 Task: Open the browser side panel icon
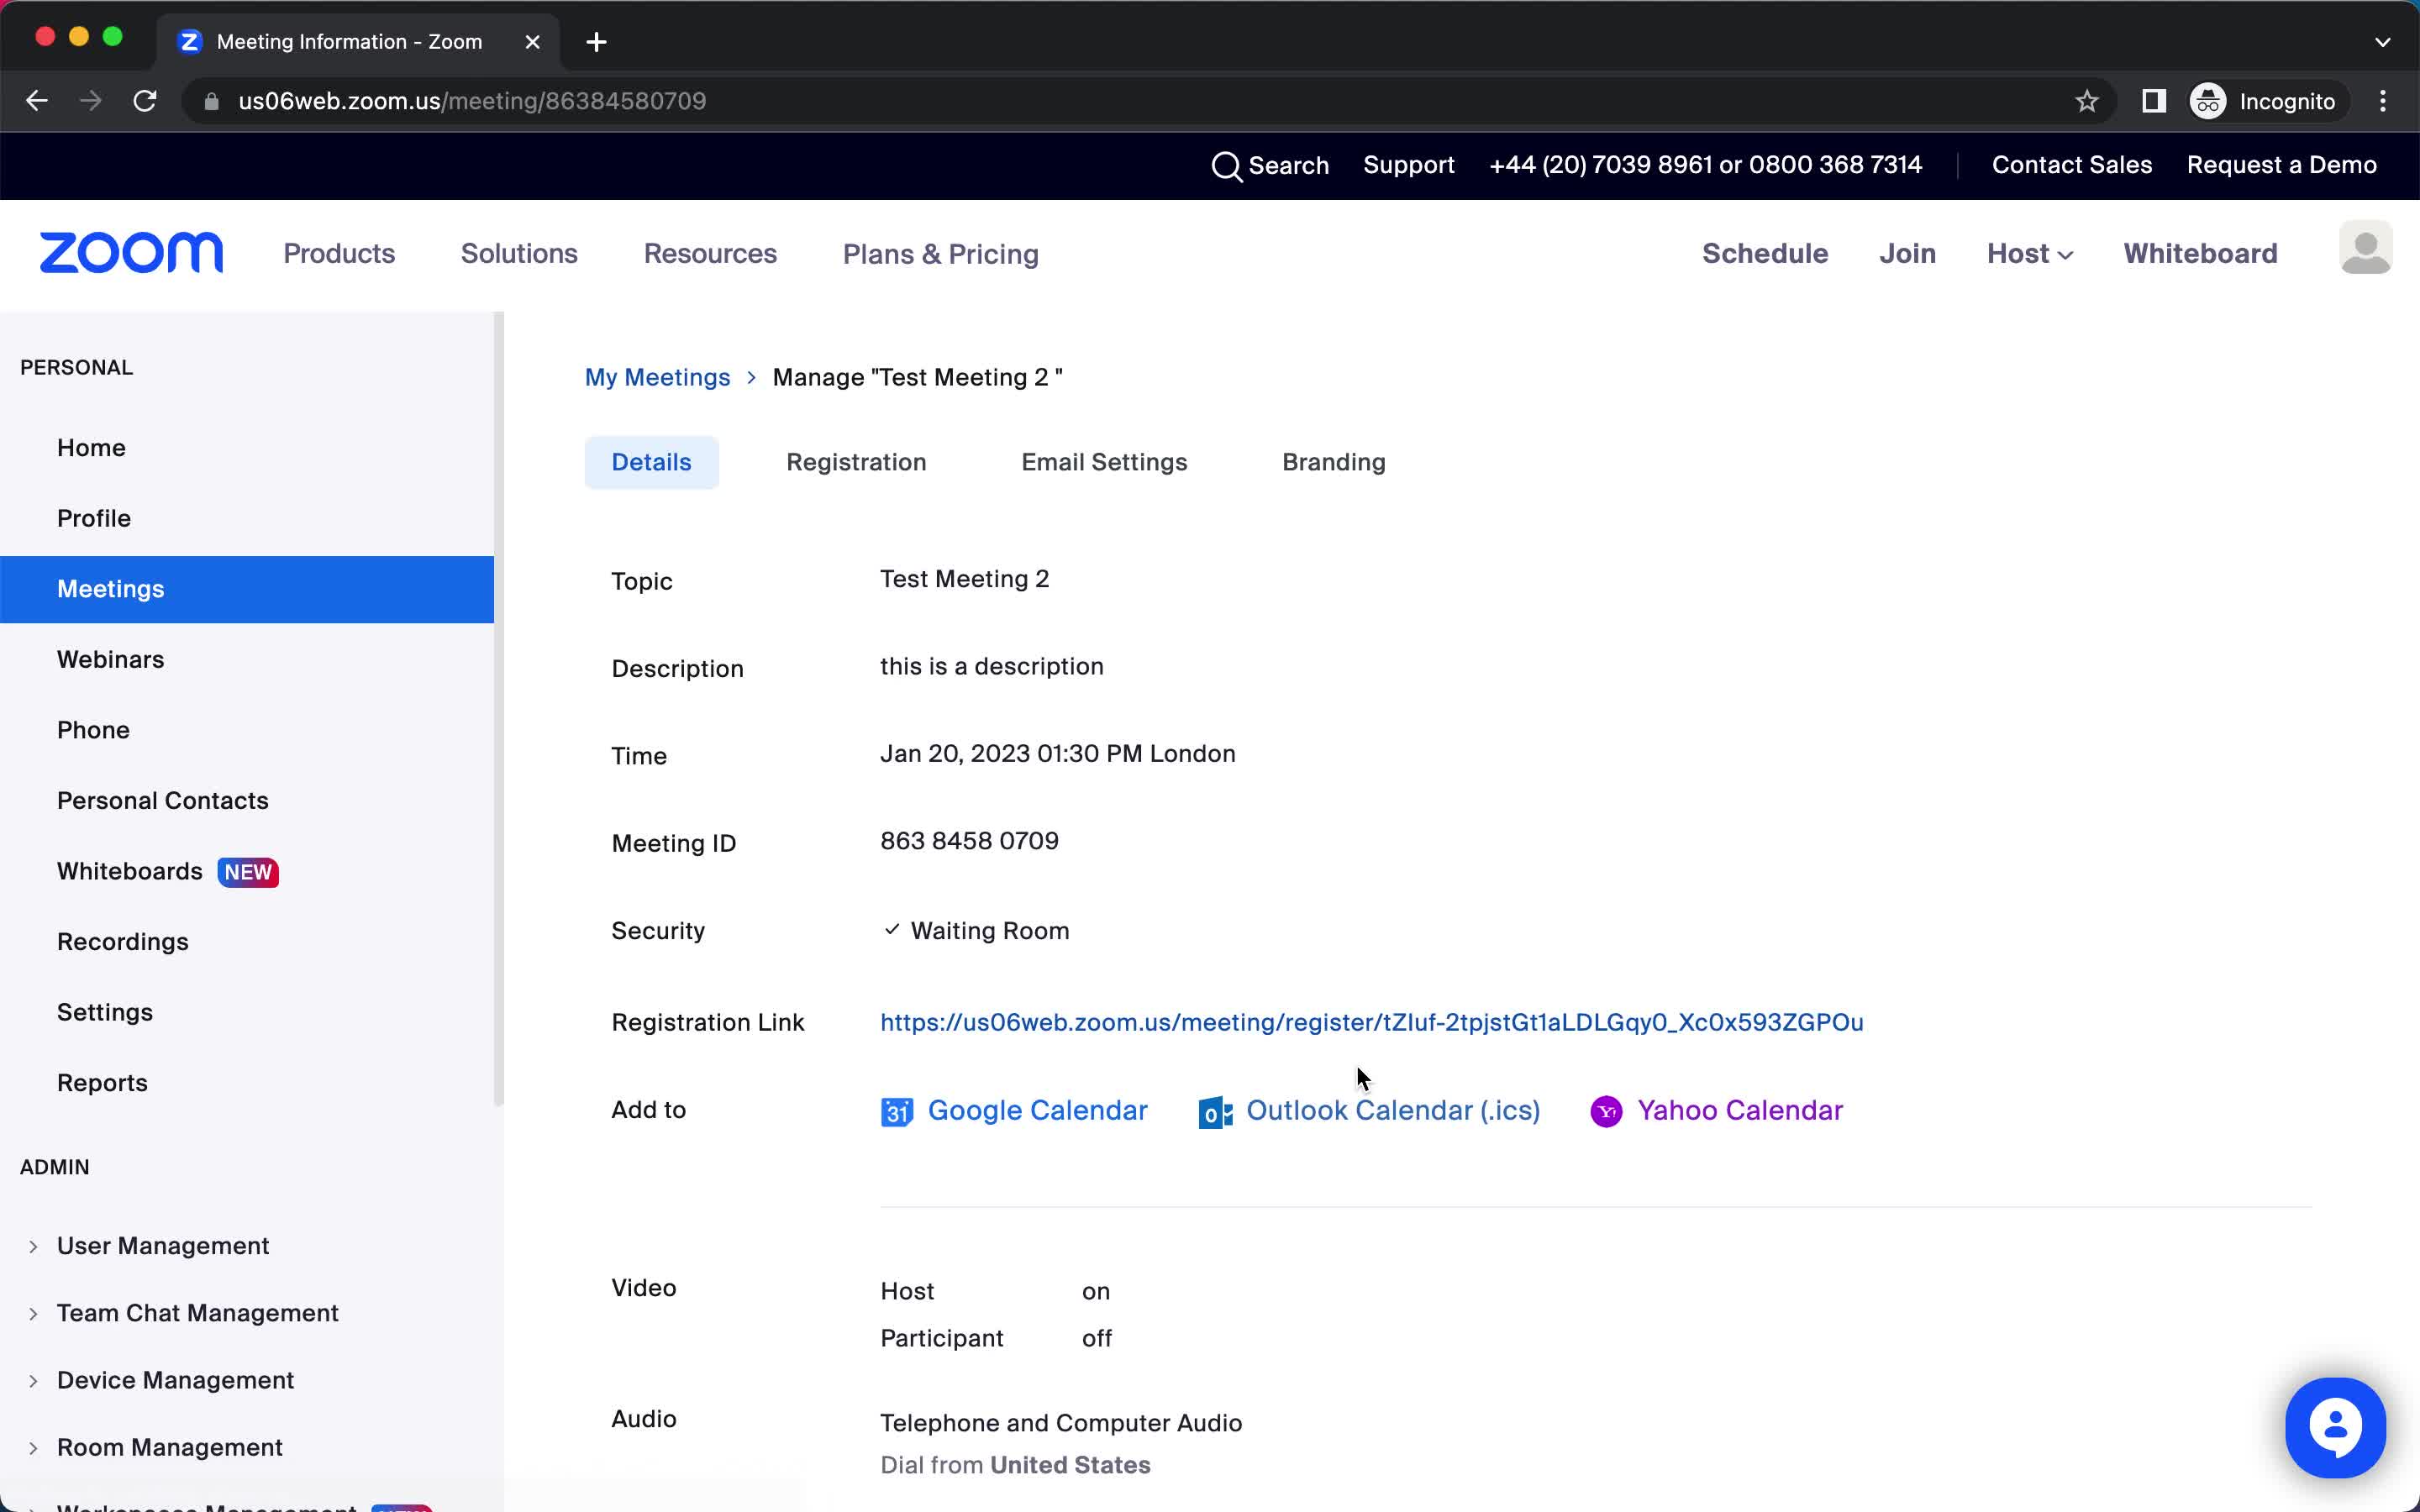coord(2153,101)
